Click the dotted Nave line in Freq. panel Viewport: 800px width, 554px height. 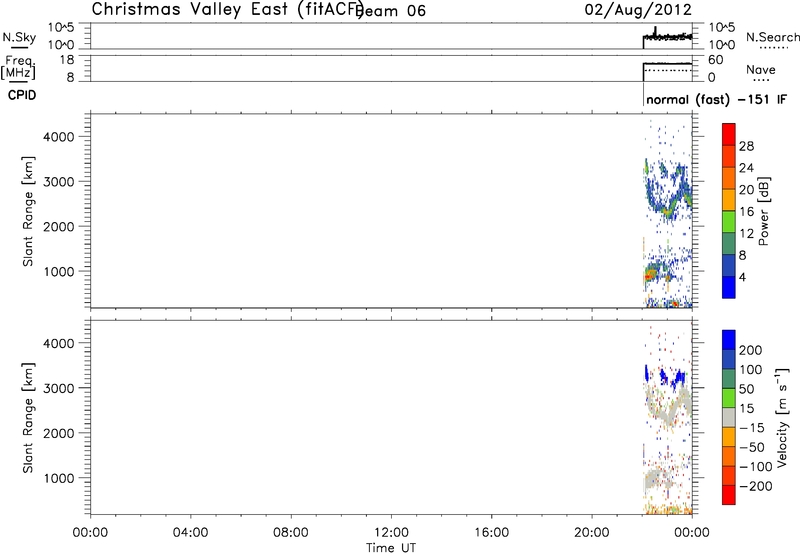pos(667,70)
